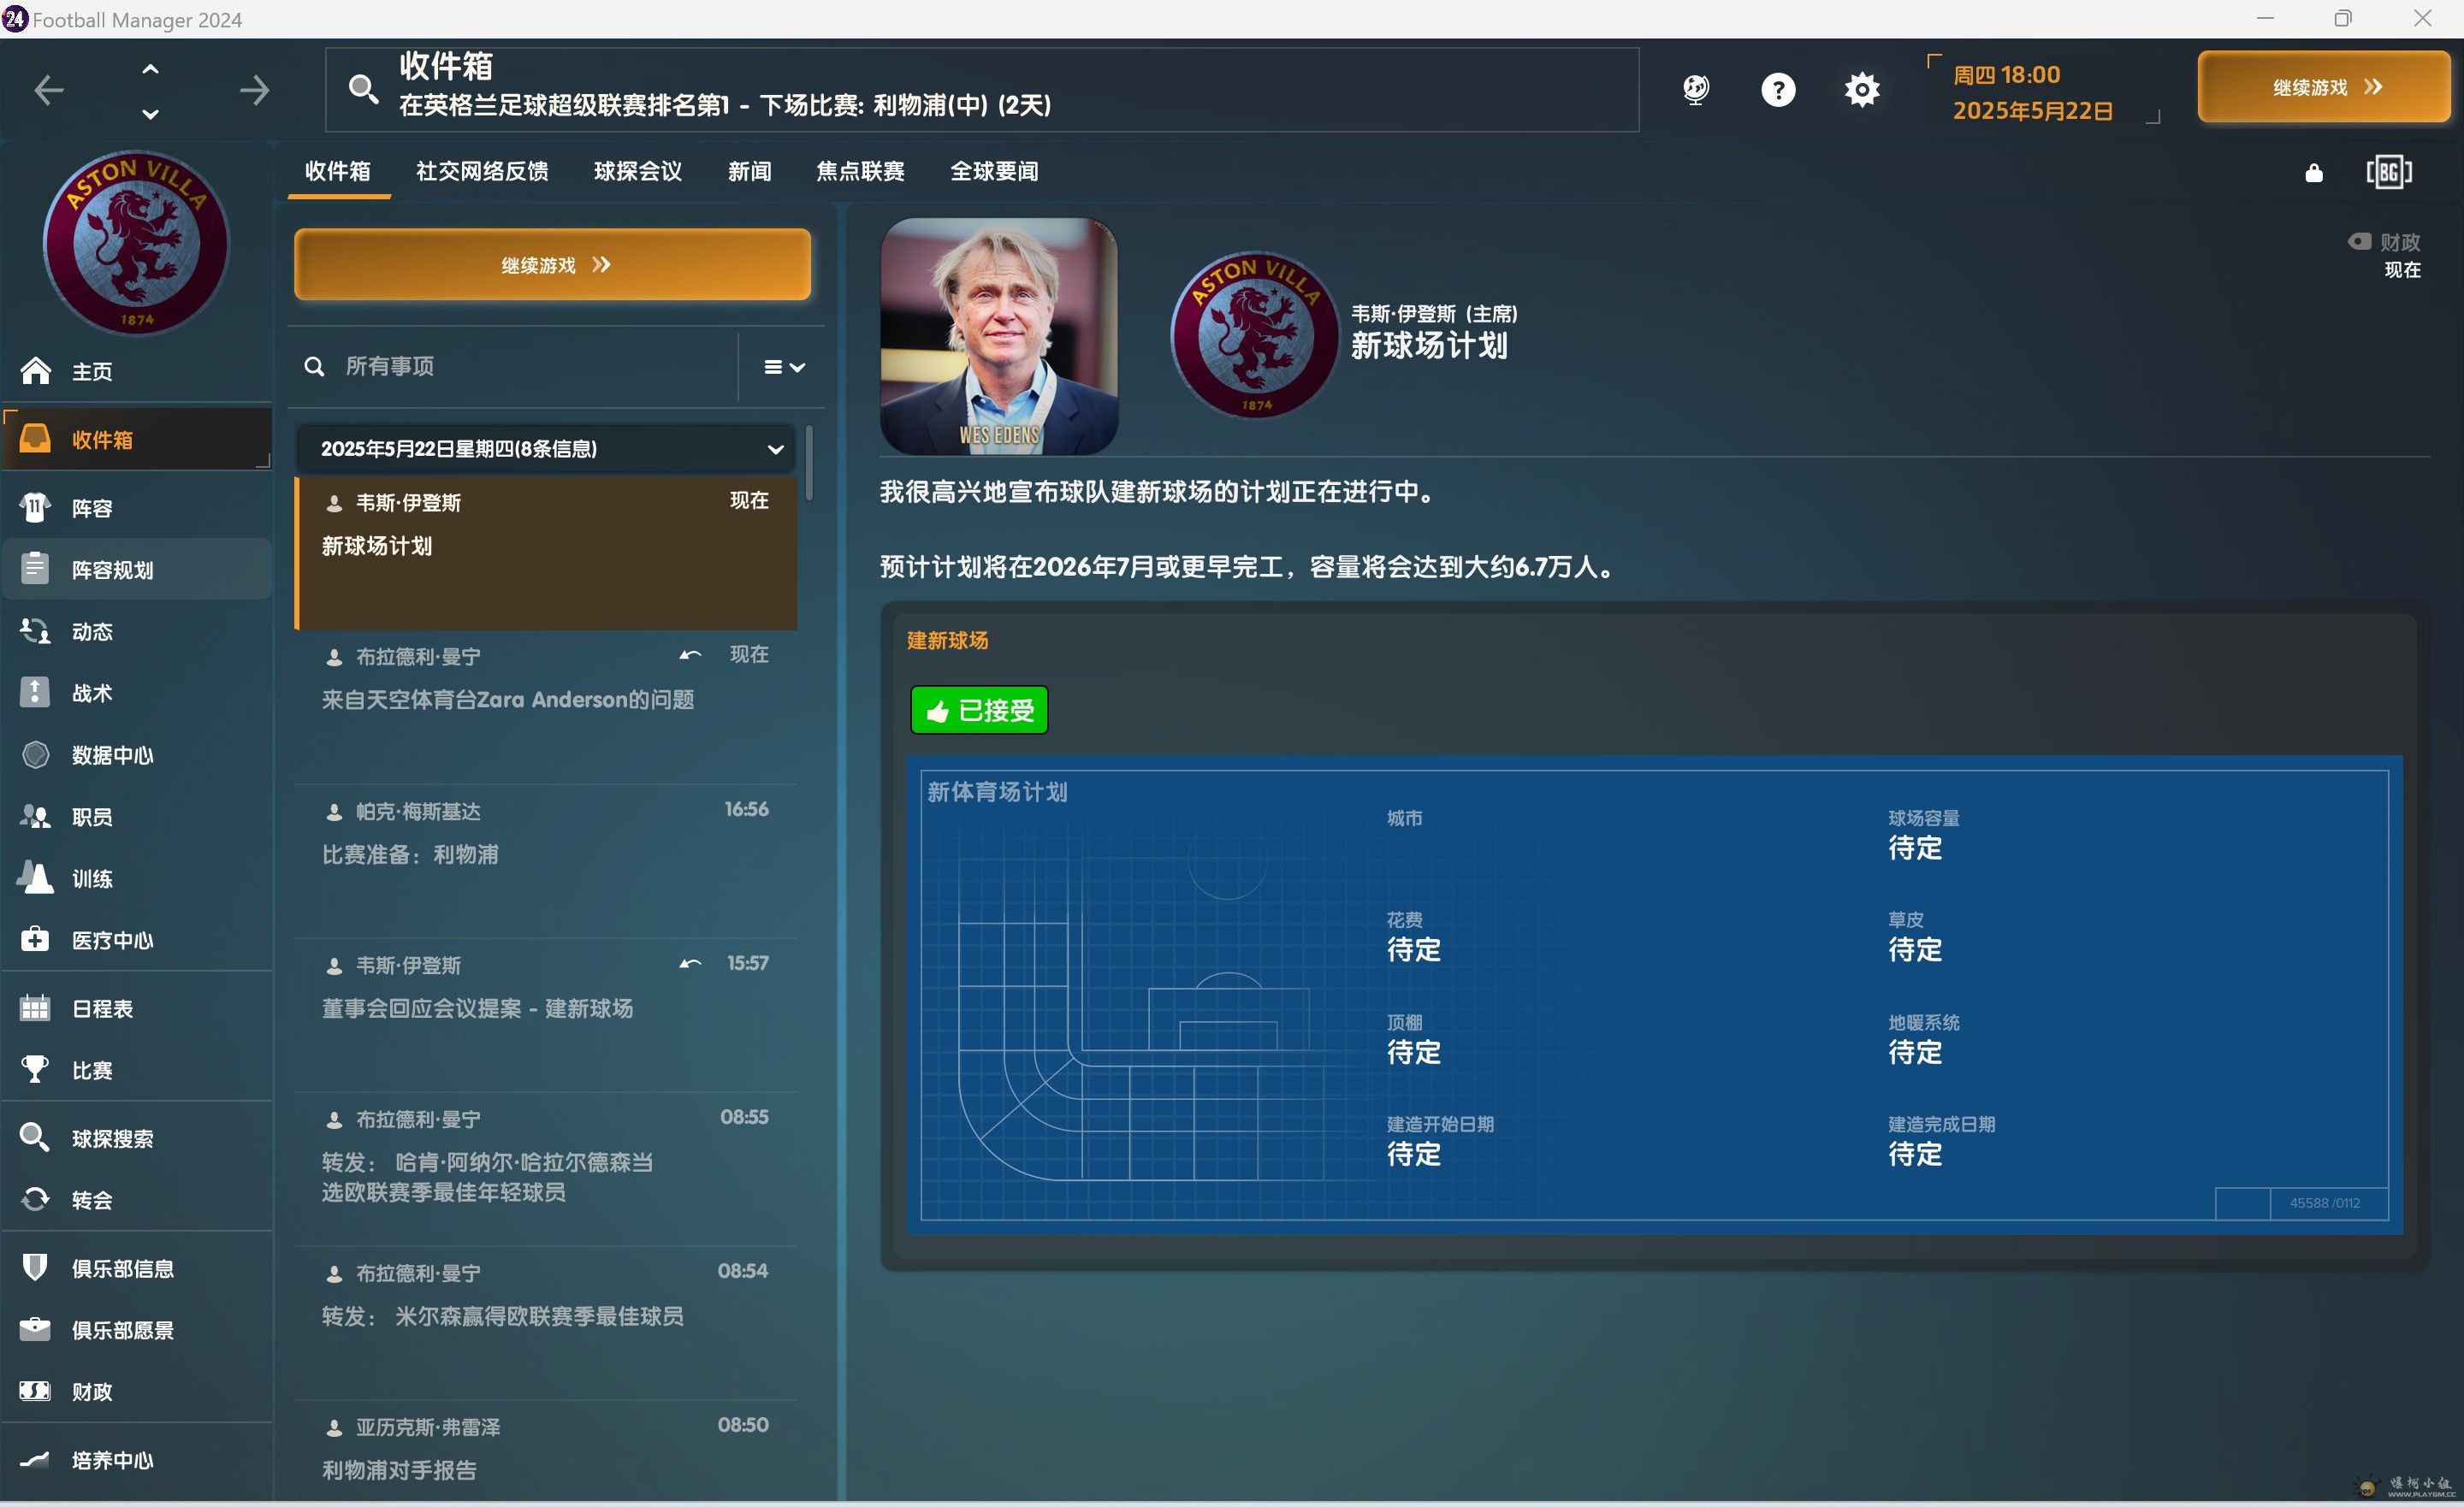The height and width of the screenshot is (1507, 2464).
Task: Open 阵容 squad in sidebar
Action: 136,508
